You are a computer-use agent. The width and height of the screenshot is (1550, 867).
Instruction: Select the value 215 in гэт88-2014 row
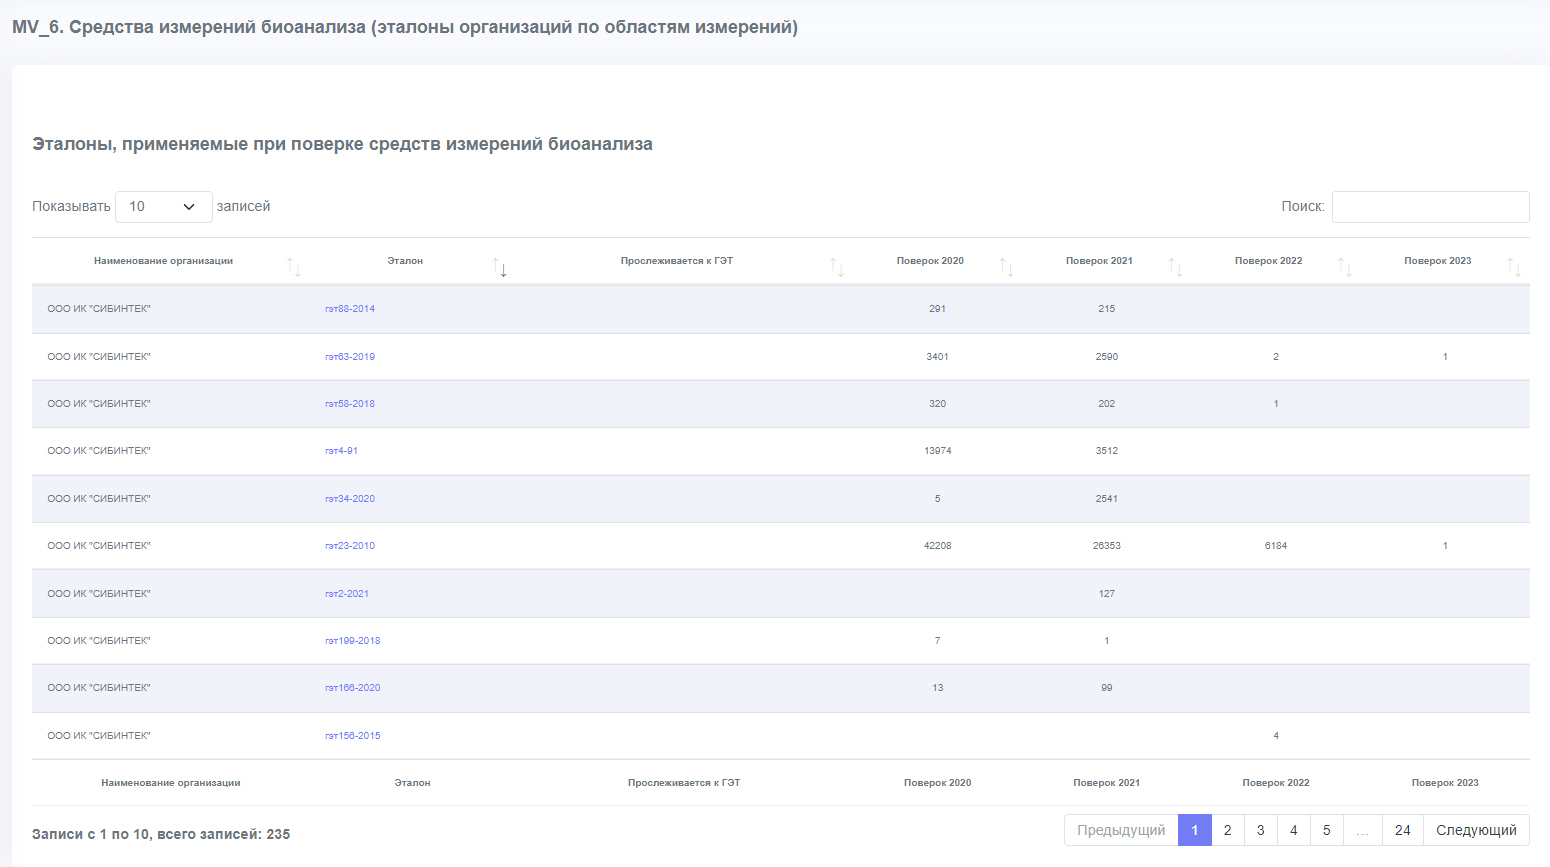tap(1107, 309)
